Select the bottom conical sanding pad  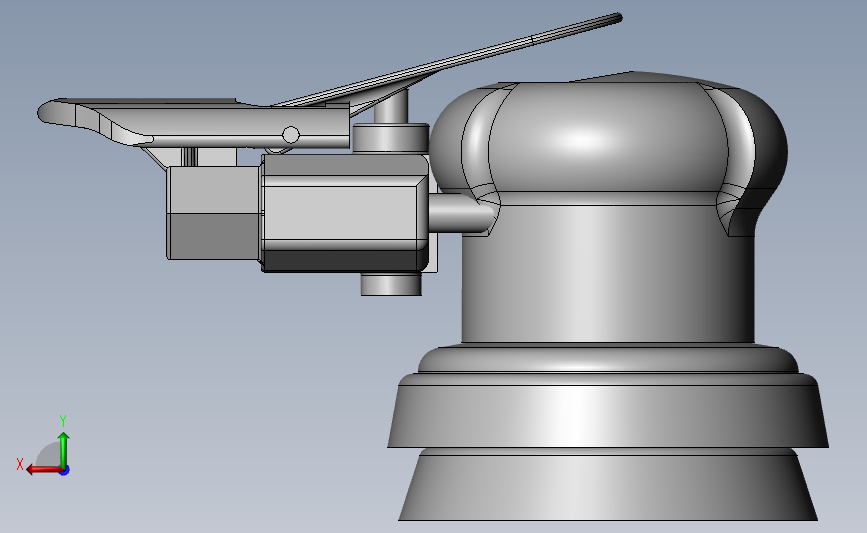coord(607,485)
